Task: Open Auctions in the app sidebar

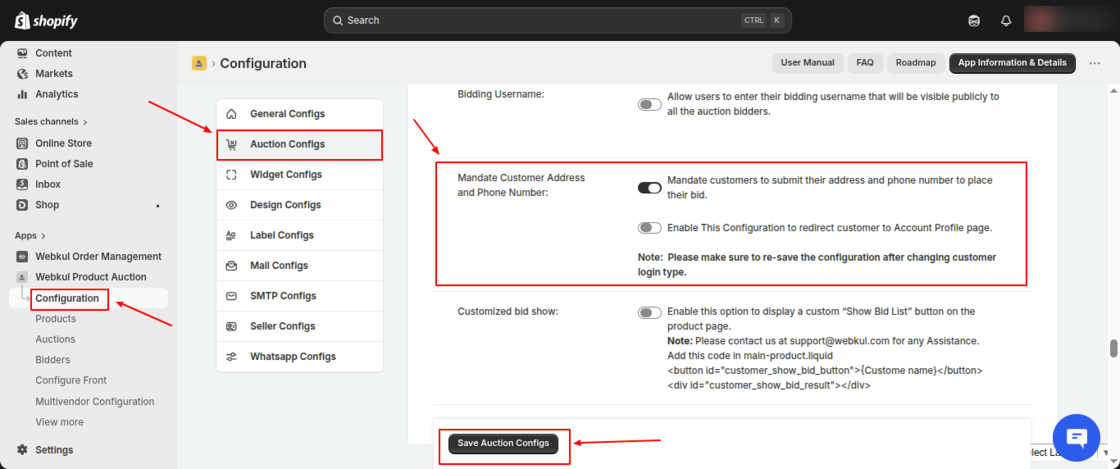Action: click(55, 339)
